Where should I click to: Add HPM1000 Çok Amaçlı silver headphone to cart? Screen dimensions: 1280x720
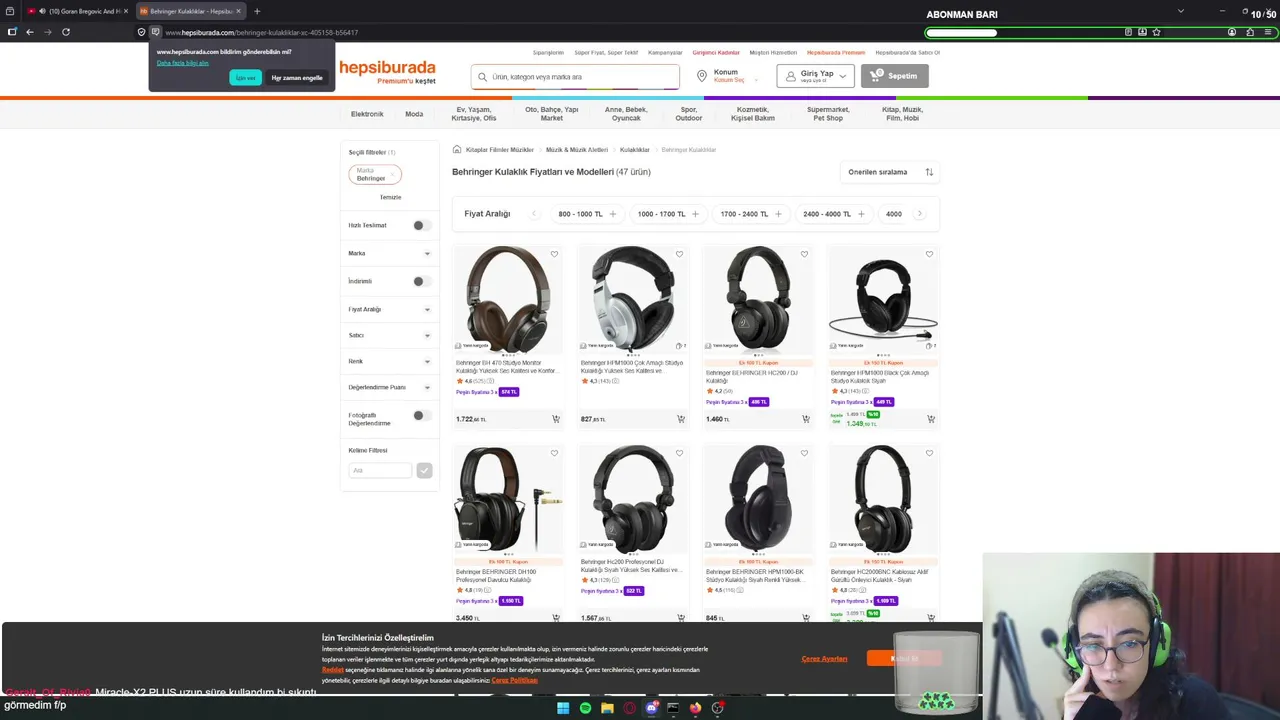point(681,419)
